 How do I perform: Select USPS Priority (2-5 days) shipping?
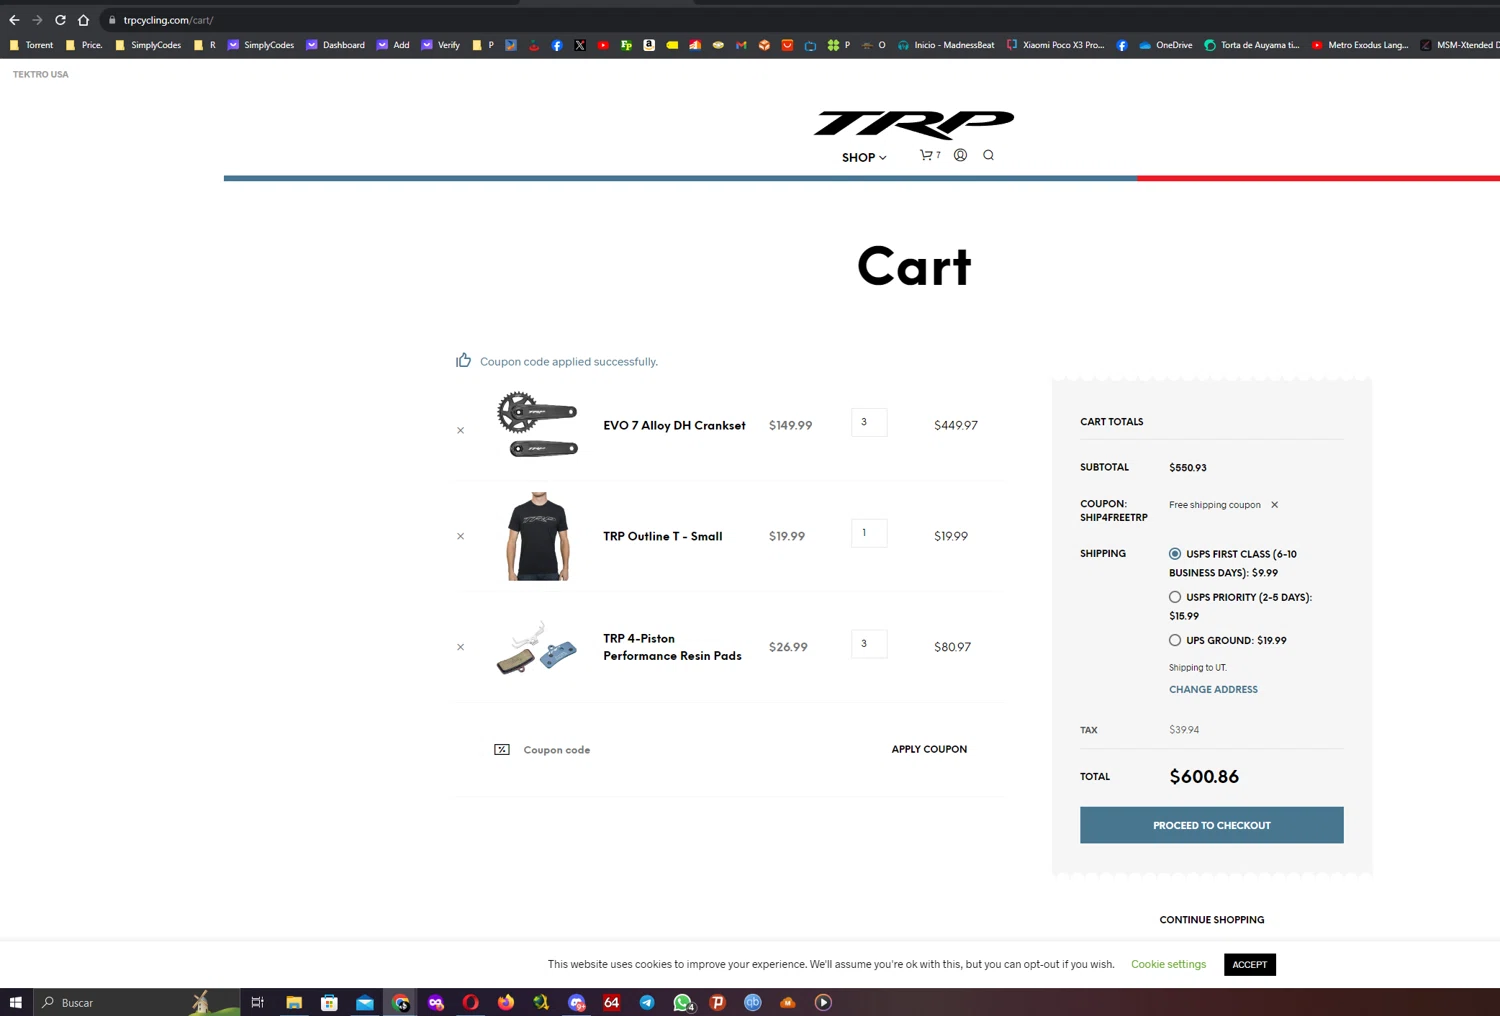[1175, 597]
